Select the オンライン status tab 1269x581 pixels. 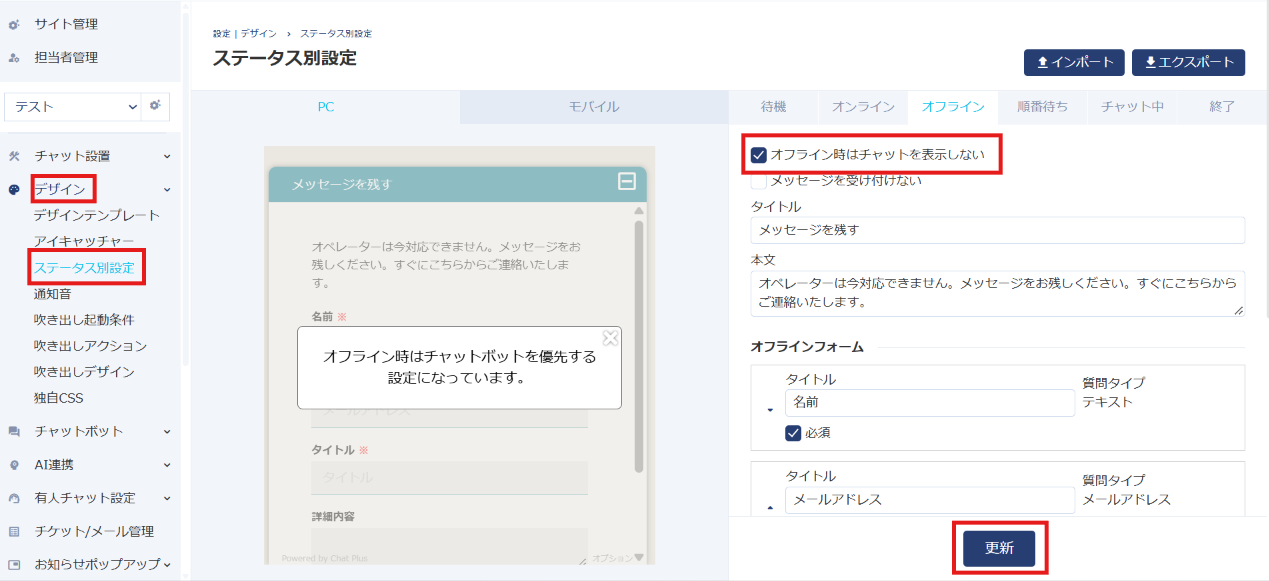point(863,107)
